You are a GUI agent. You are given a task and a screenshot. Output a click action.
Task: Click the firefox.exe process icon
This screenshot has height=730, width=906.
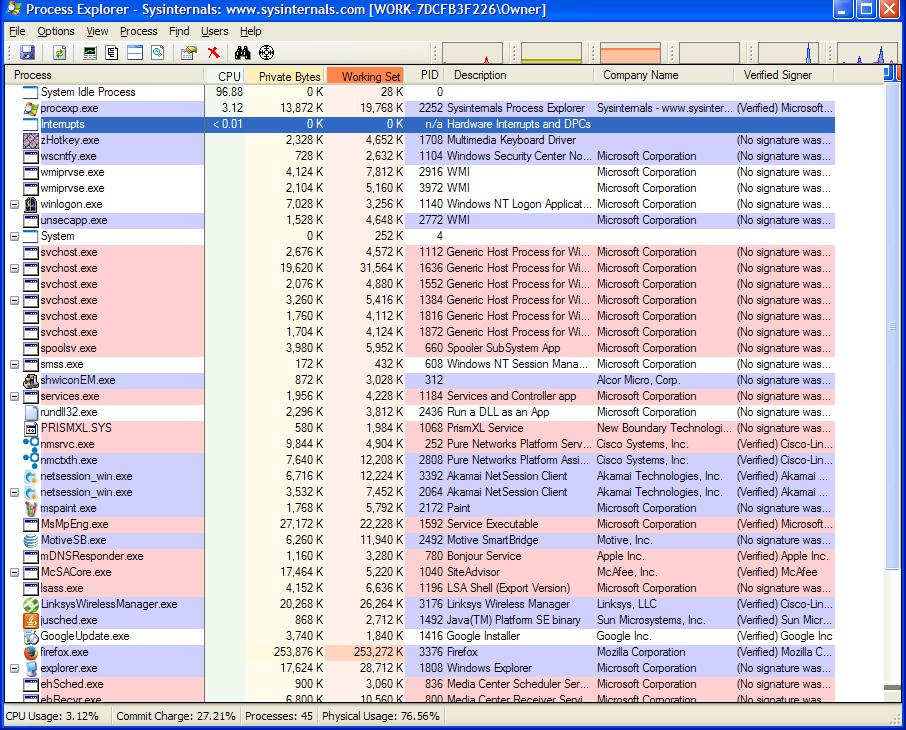[x=31, y=653]
